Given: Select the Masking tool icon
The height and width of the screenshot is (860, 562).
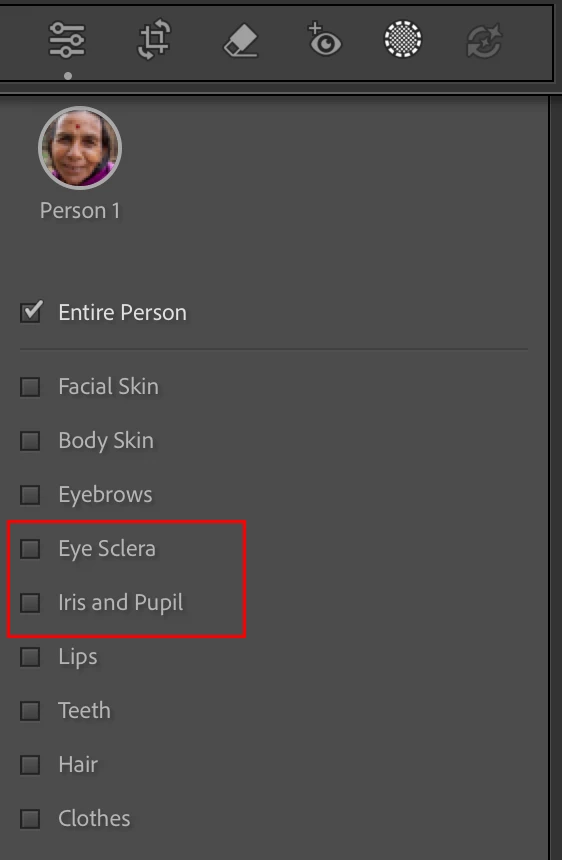Looking at the screenshot, I should point(403,39).
